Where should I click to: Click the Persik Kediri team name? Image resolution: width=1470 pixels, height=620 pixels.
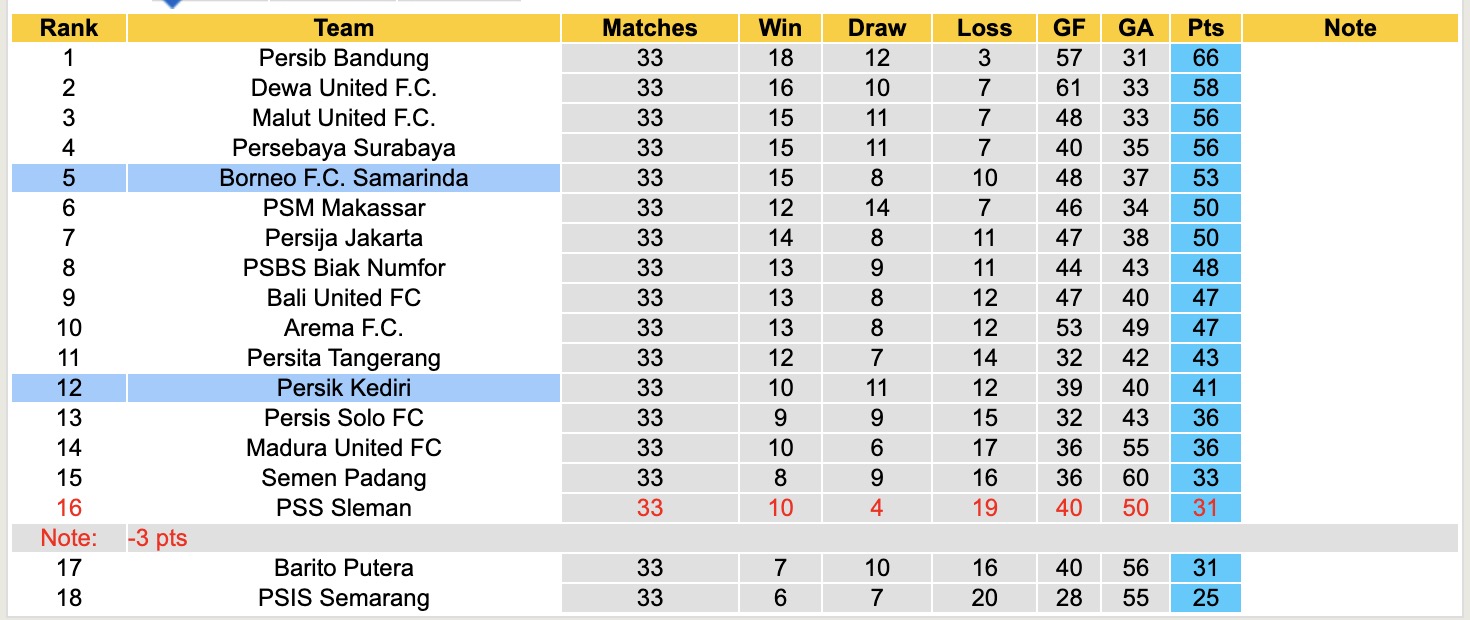click(343, 388)
